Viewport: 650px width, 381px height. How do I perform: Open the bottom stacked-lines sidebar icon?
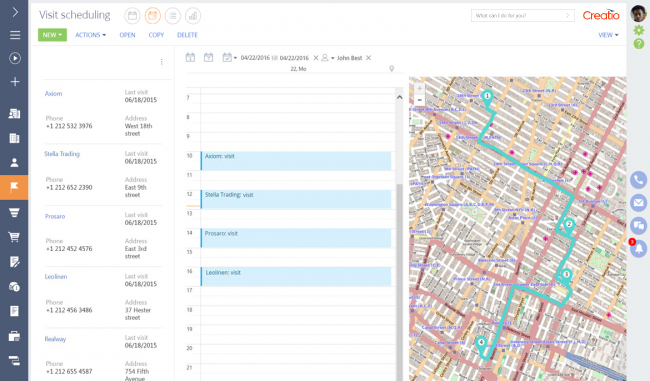point(15,361)
